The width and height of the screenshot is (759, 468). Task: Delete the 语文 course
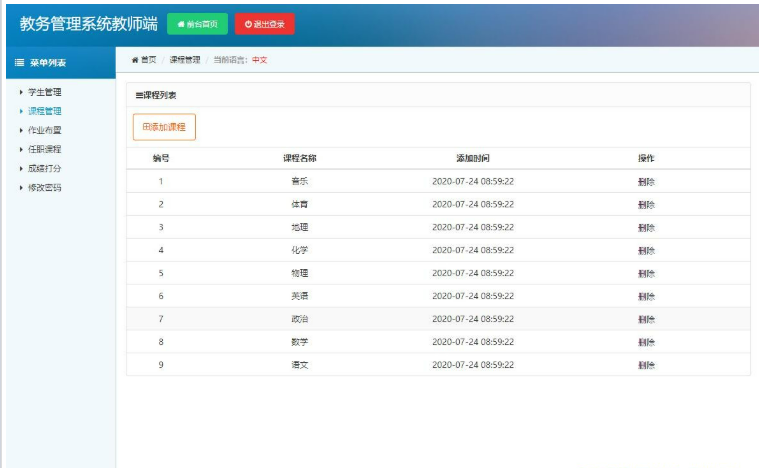click(x=646, y=365)
